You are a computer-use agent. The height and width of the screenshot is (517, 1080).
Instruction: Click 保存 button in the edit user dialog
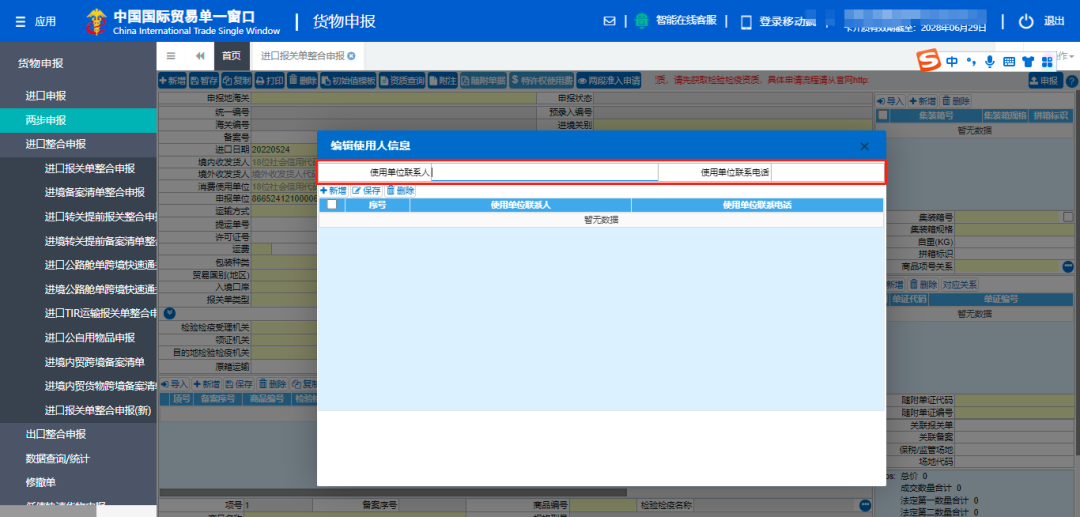tap(366, 190)
